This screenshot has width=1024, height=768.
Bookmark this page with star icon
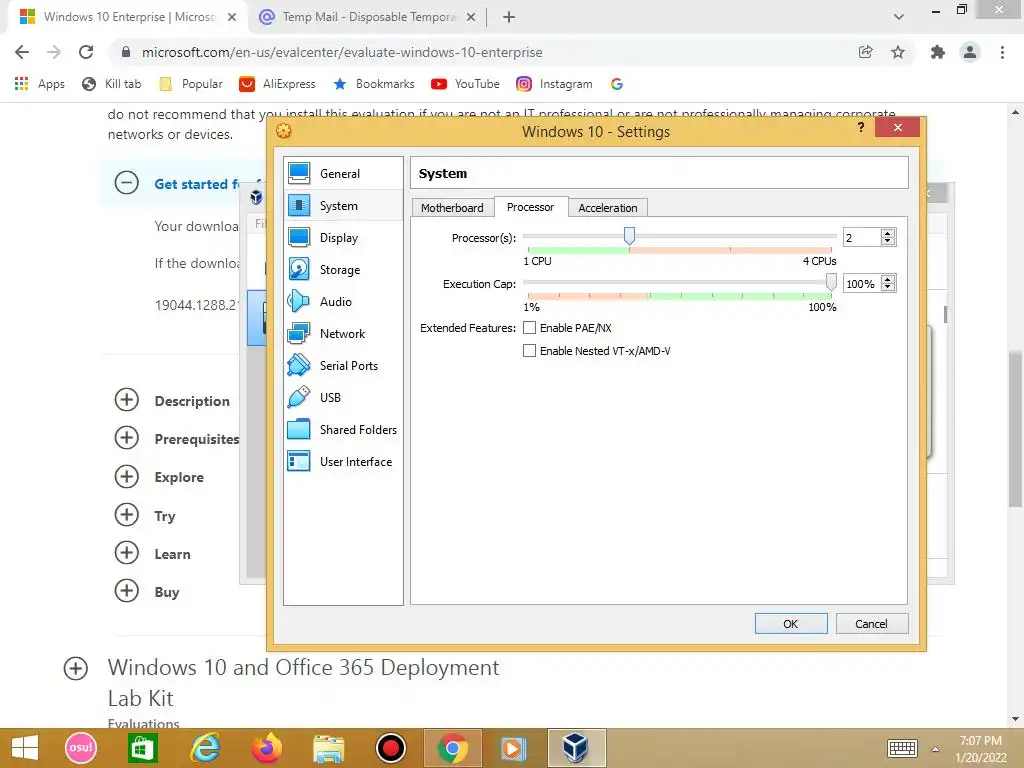pyautogui.click(x=898, y=52)
